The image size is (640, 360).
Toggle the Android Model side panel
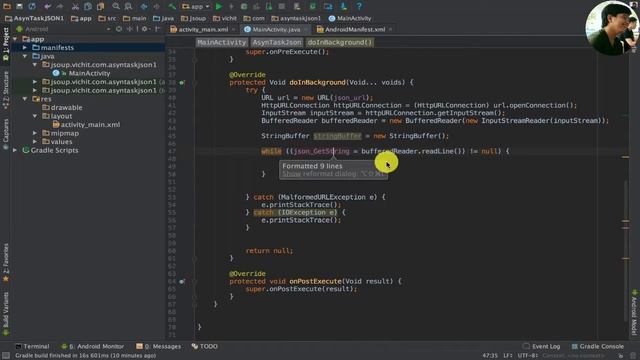pyautogui.click(x=634, y=312)
